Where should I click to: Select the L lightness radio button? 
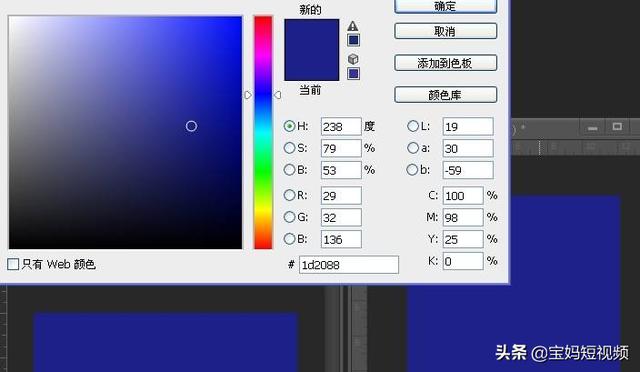[413, 126]
